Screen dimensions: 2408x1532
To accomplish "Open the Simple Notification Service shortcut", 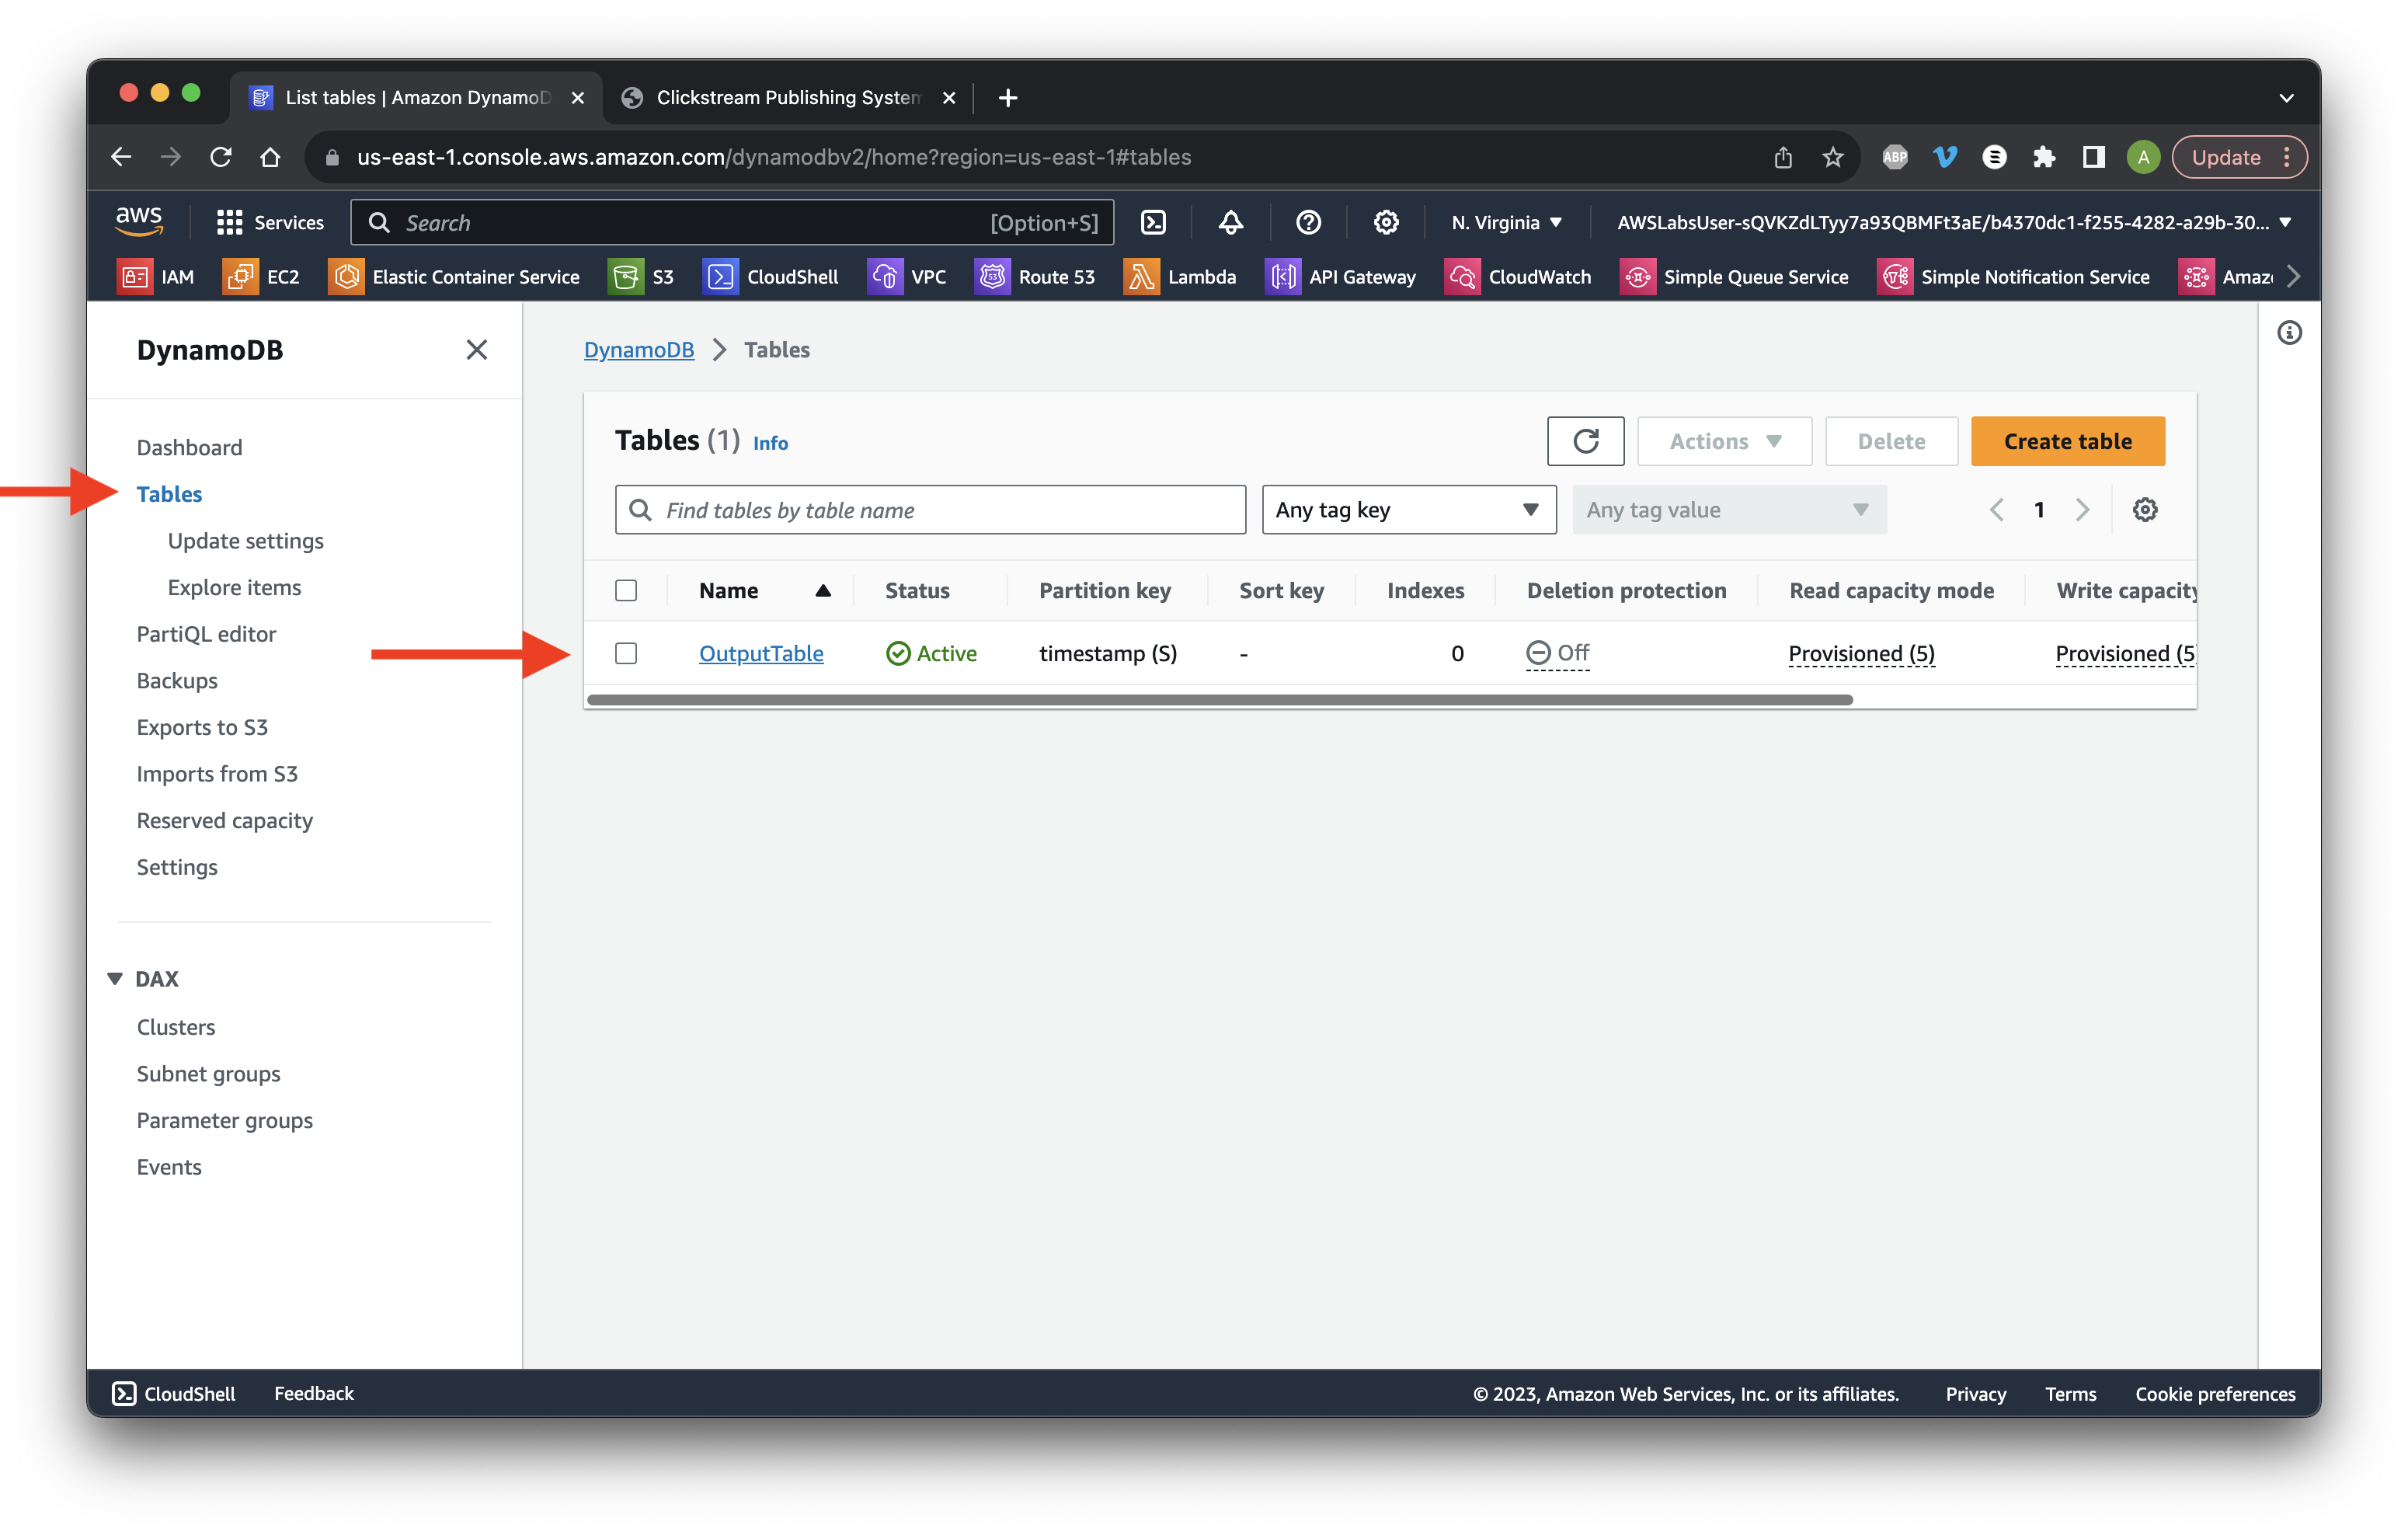I will (2014, 277).
